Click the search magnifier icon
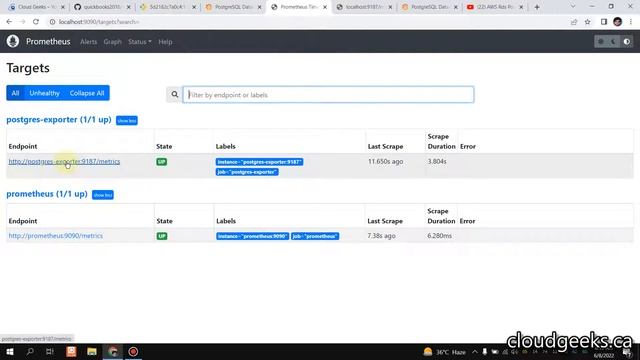 pos(175,95)
